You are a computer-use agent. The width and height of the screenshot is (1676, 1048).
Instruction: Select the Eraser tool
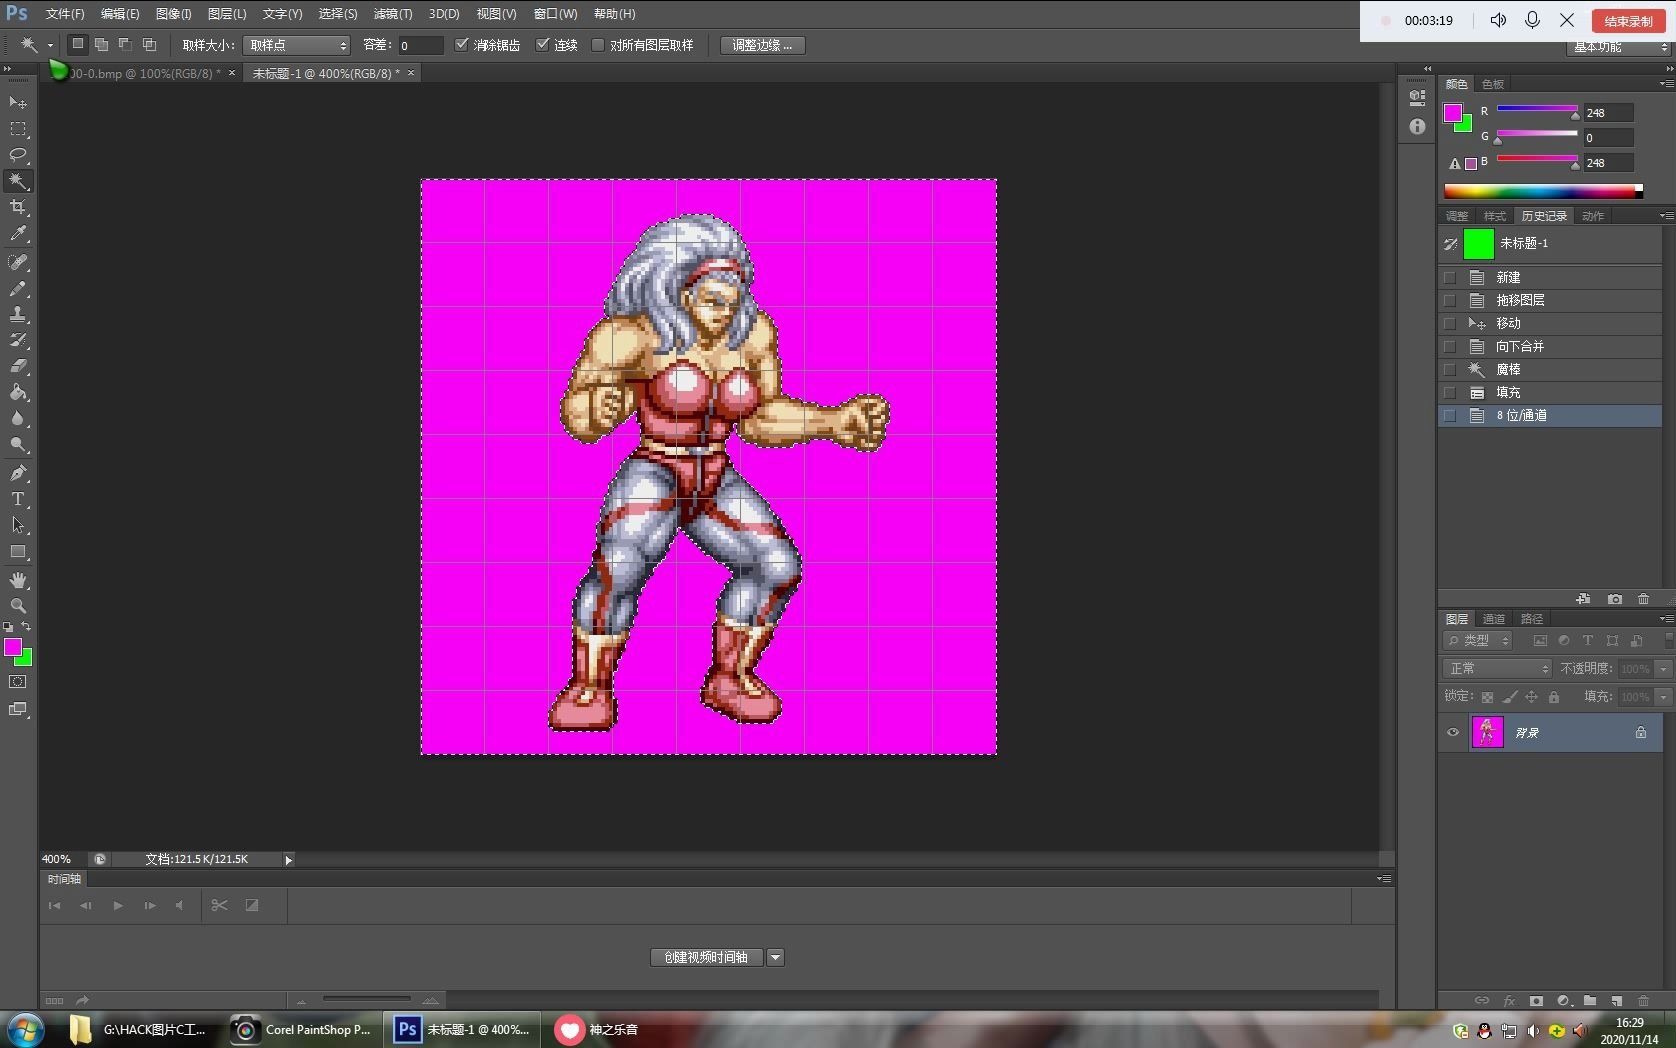[18, 366]
